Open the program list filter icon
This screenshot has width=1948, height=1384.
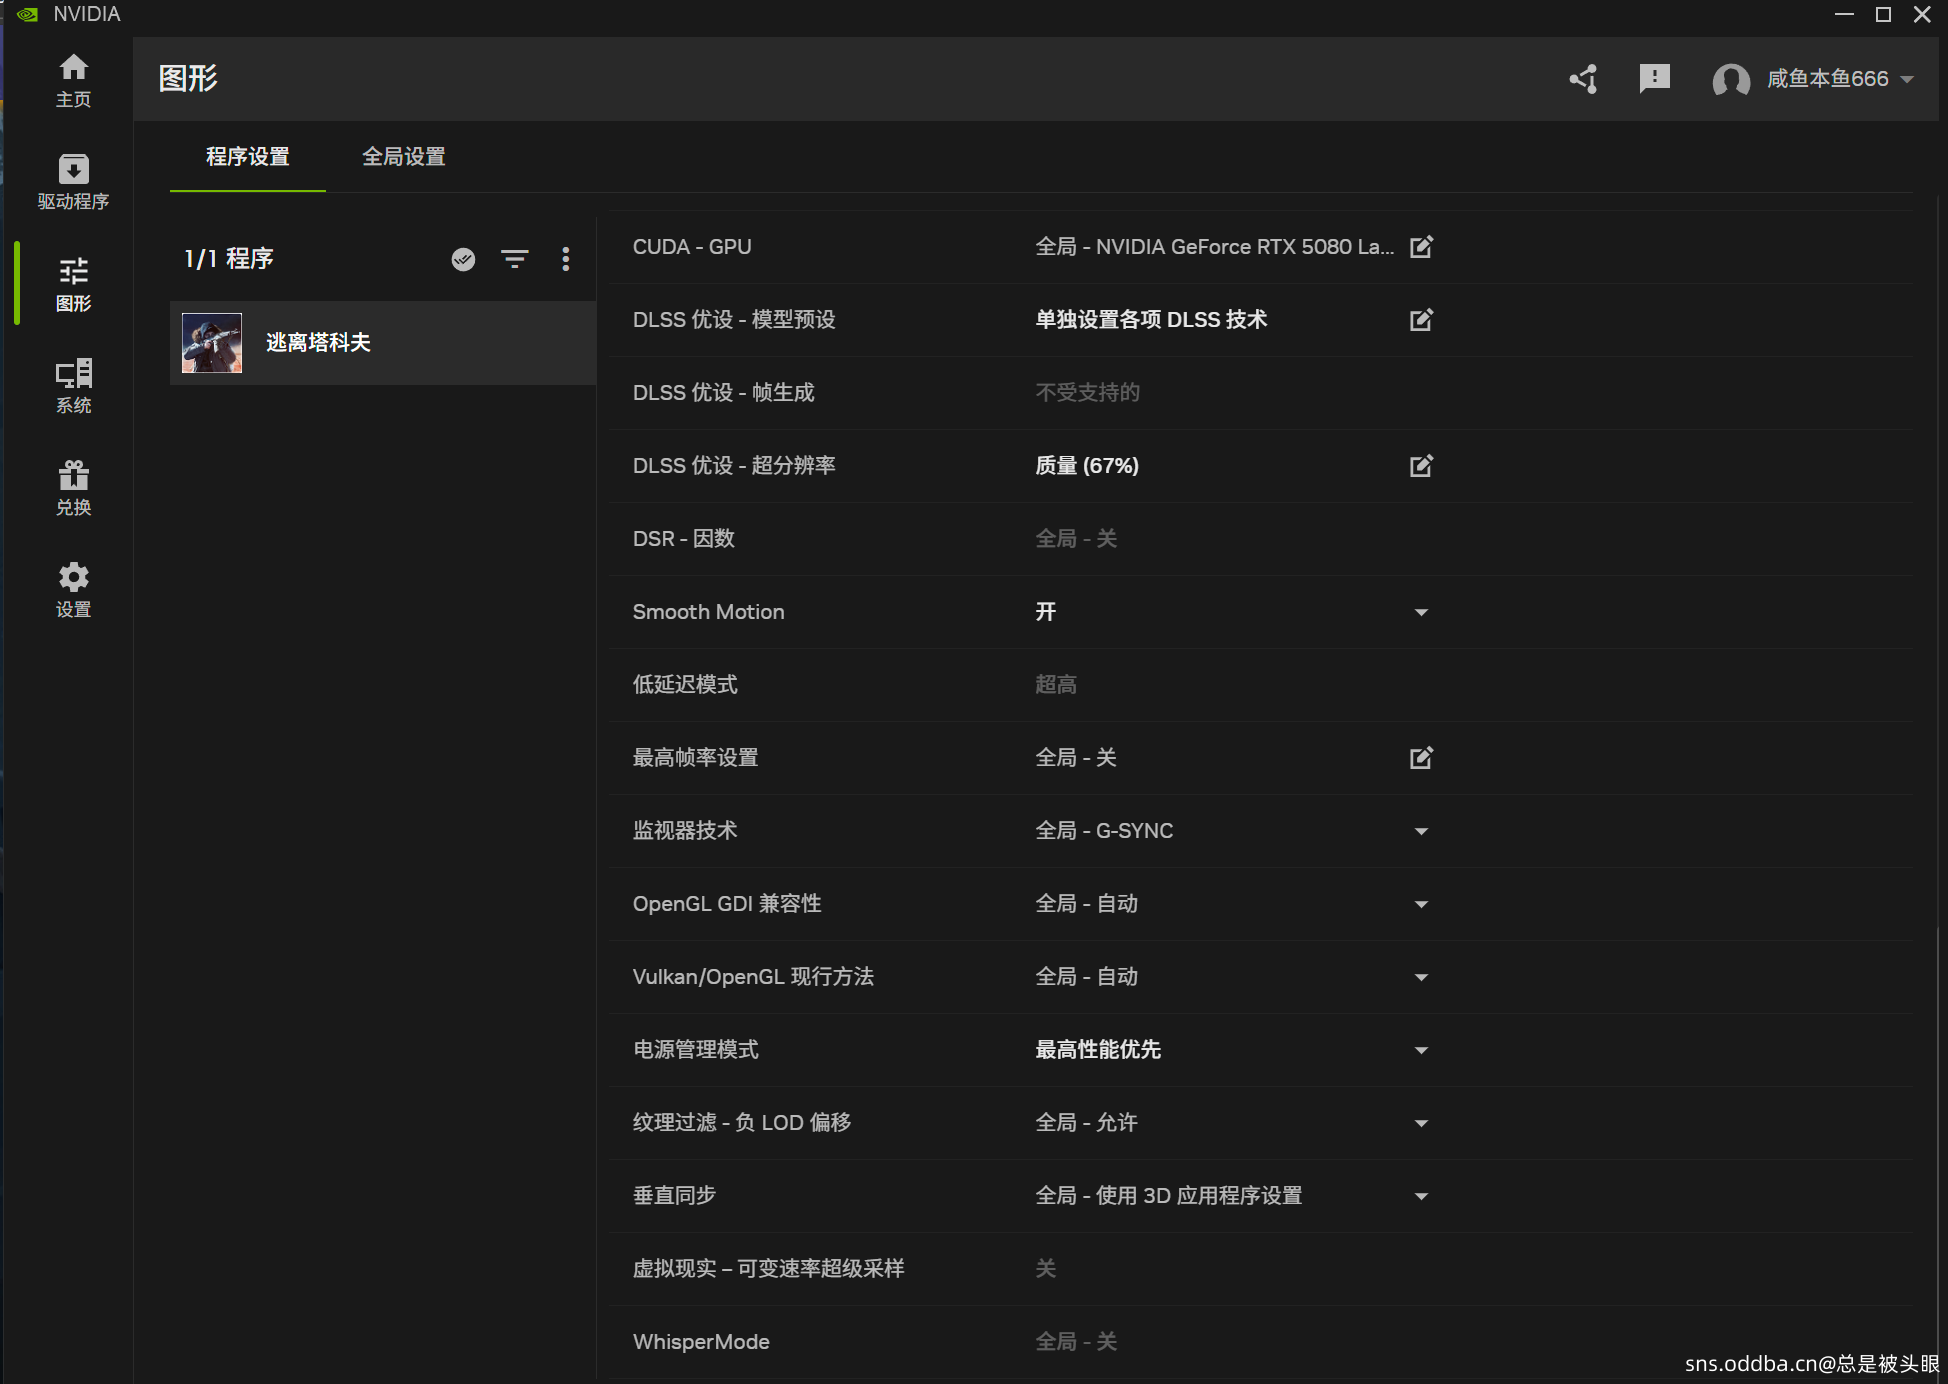point(515,260)
